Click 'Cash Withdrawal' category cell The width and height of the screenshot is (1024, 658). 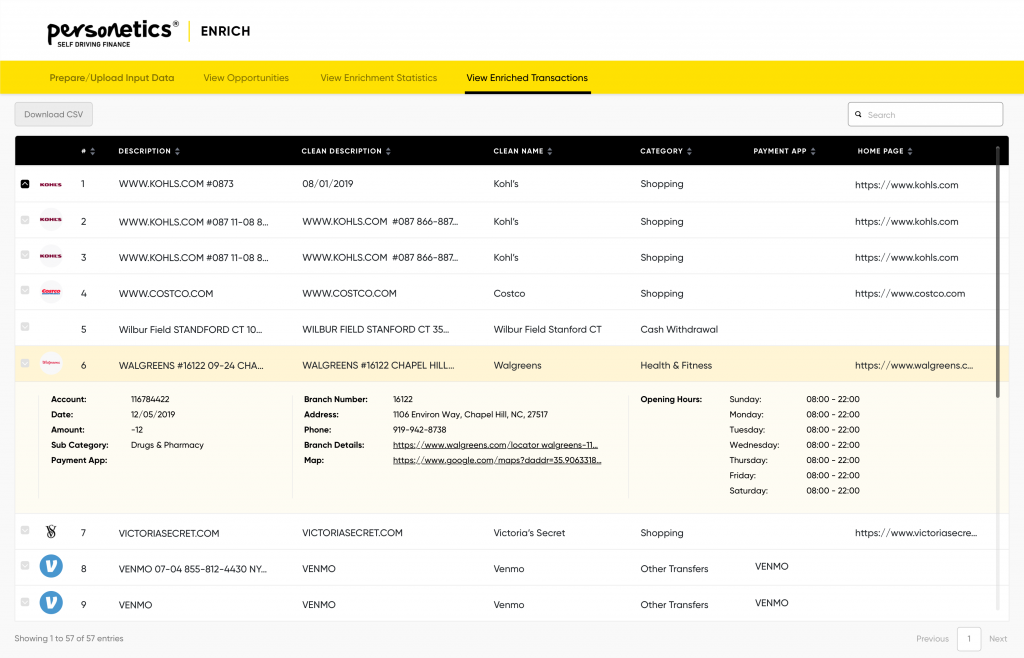tap(679, 330)
